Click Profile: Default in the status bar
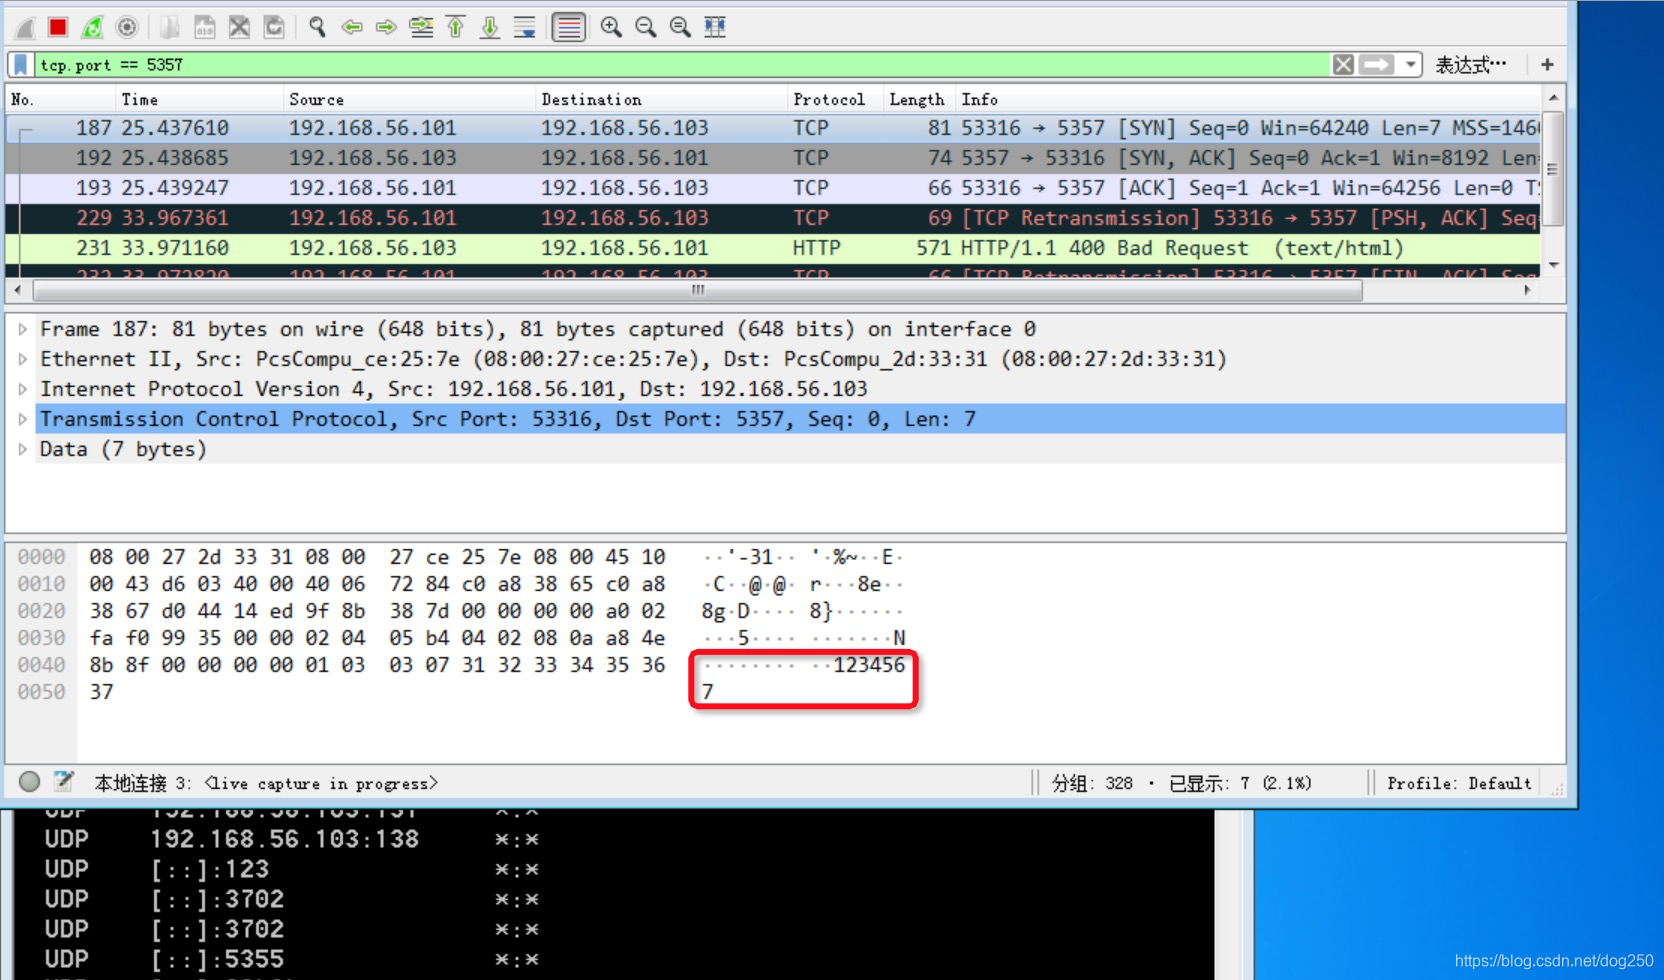1664x980 pixels. pyautogui.click(x=1457, y=783)
